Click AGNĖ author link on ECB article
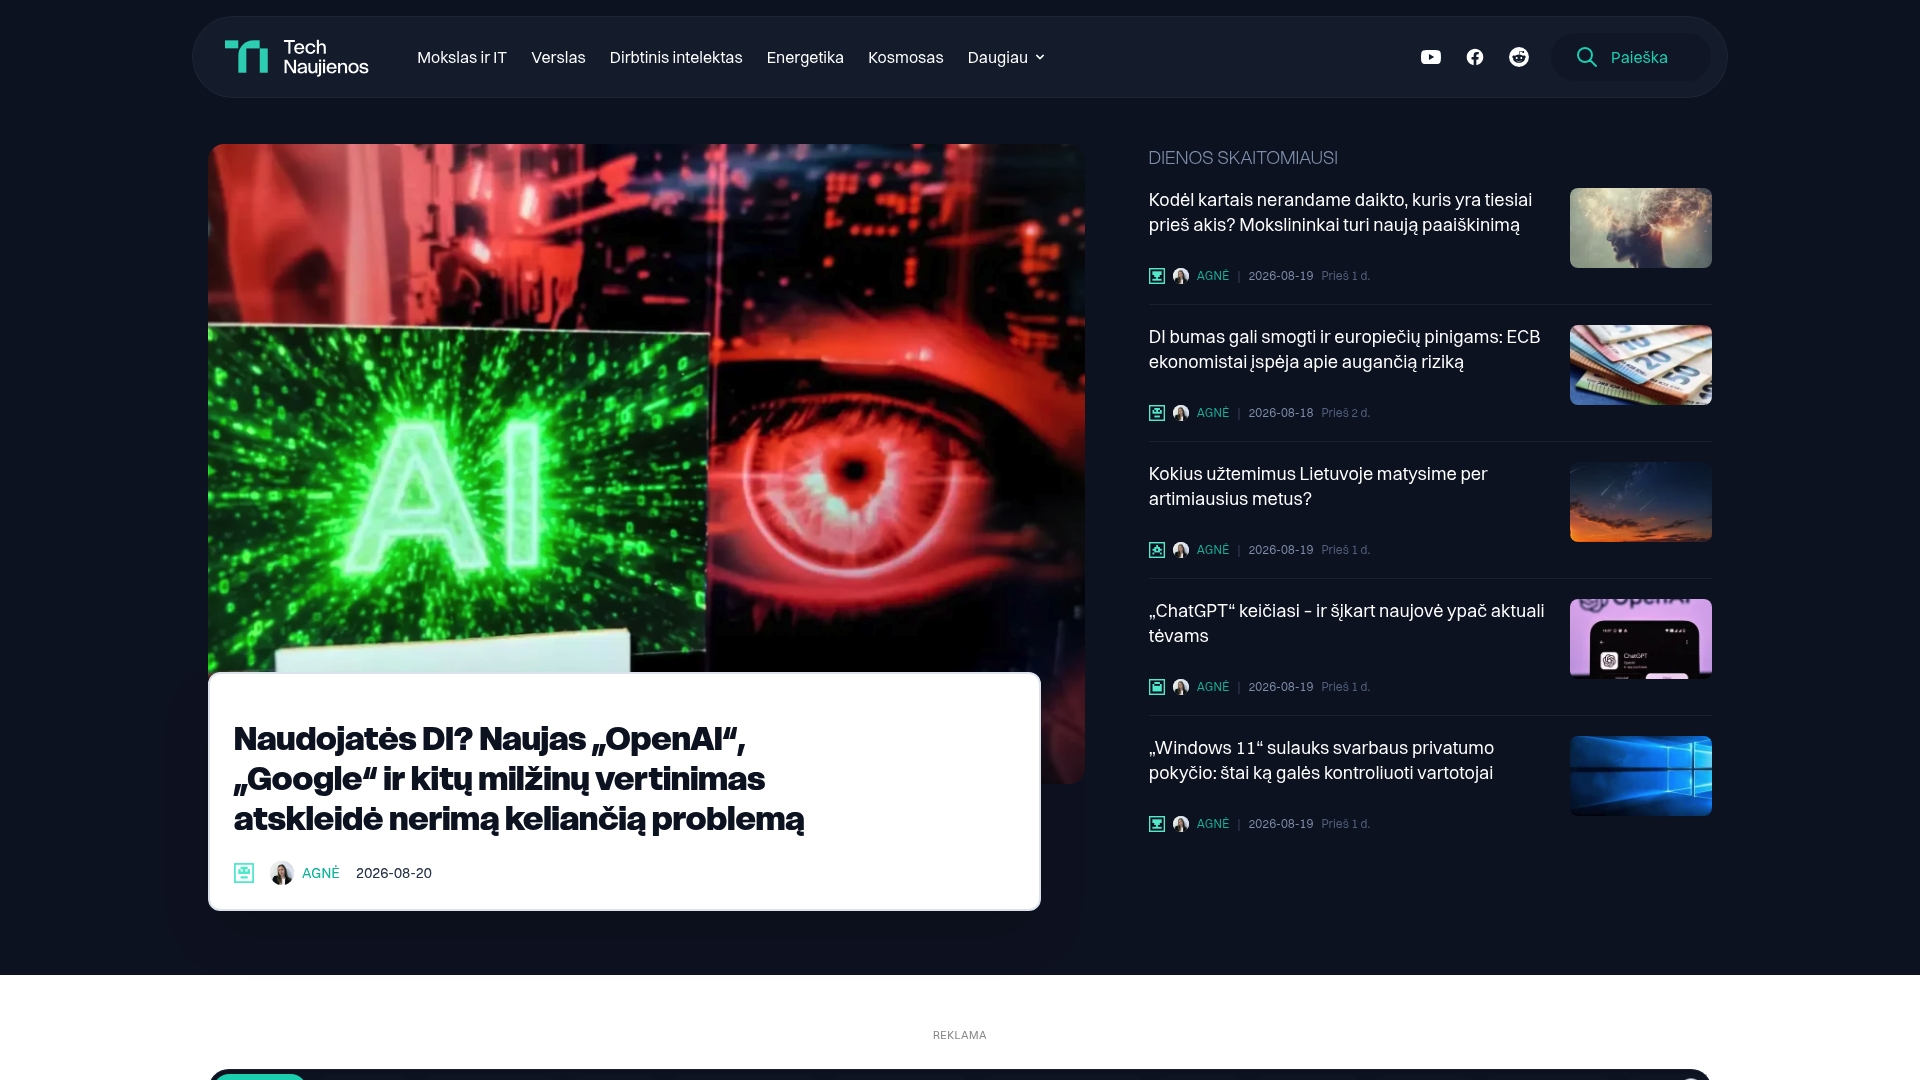1920x1080 pixels. click(x=1213, y=413)
